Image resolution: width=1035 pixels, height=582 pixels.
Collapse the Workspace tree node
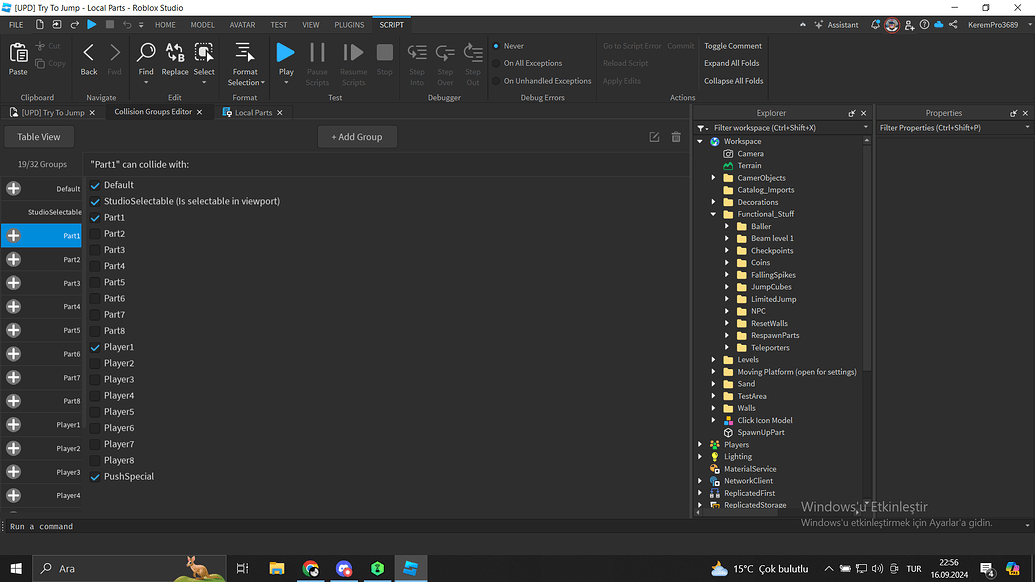tap(700, 141)
